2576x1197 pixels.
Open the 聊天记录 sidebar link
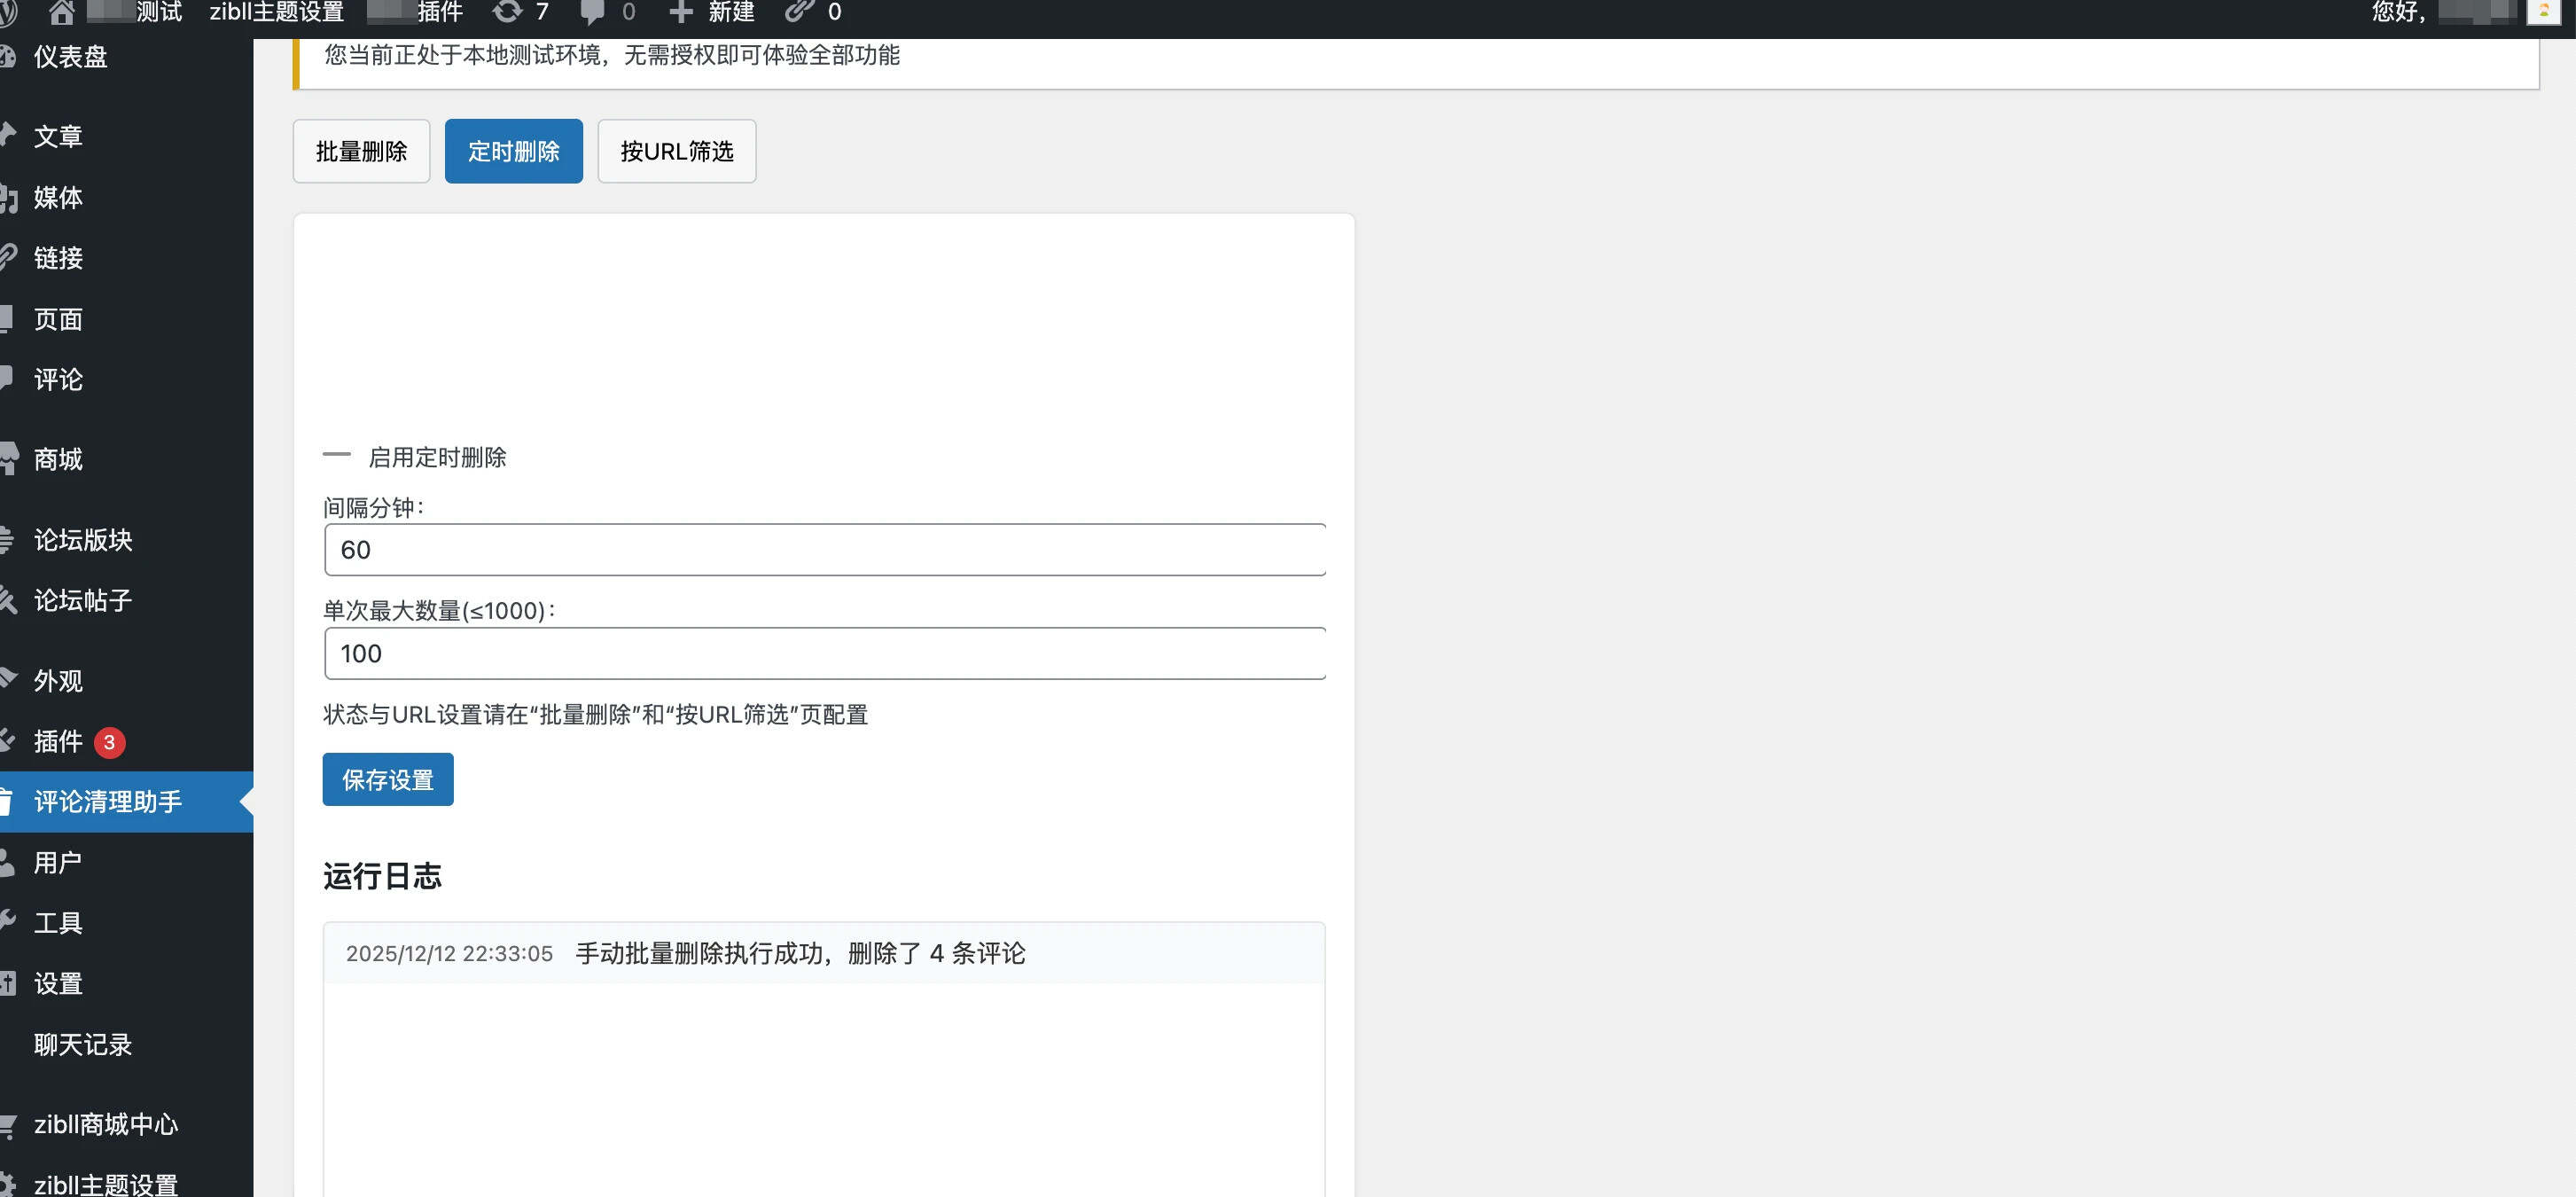click(82, 1044)
